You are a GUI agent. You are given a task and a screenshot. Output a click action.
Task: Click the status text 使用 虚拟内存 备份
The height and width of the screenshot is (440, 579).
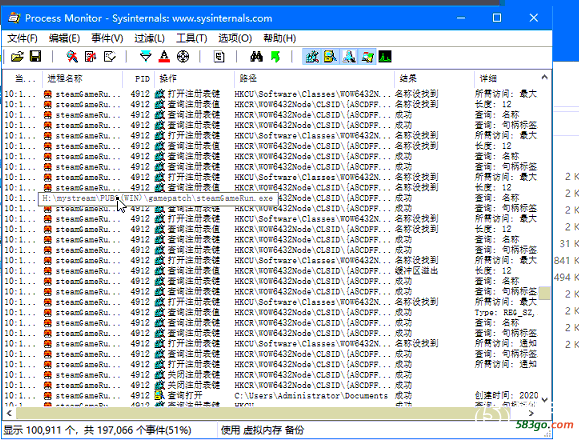[262, 430]
